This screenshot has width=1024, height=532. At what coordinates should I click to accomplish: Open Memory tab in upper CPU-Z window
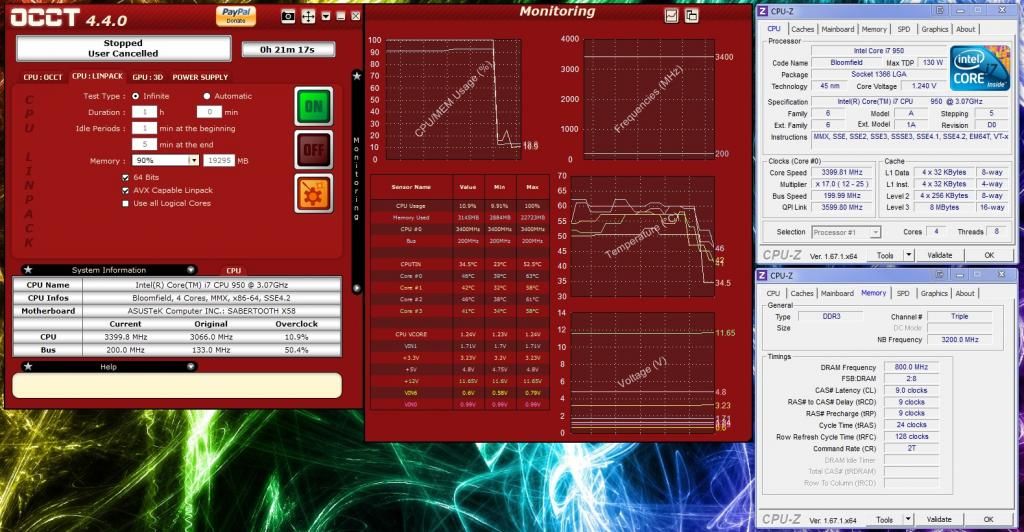(874, 29)
